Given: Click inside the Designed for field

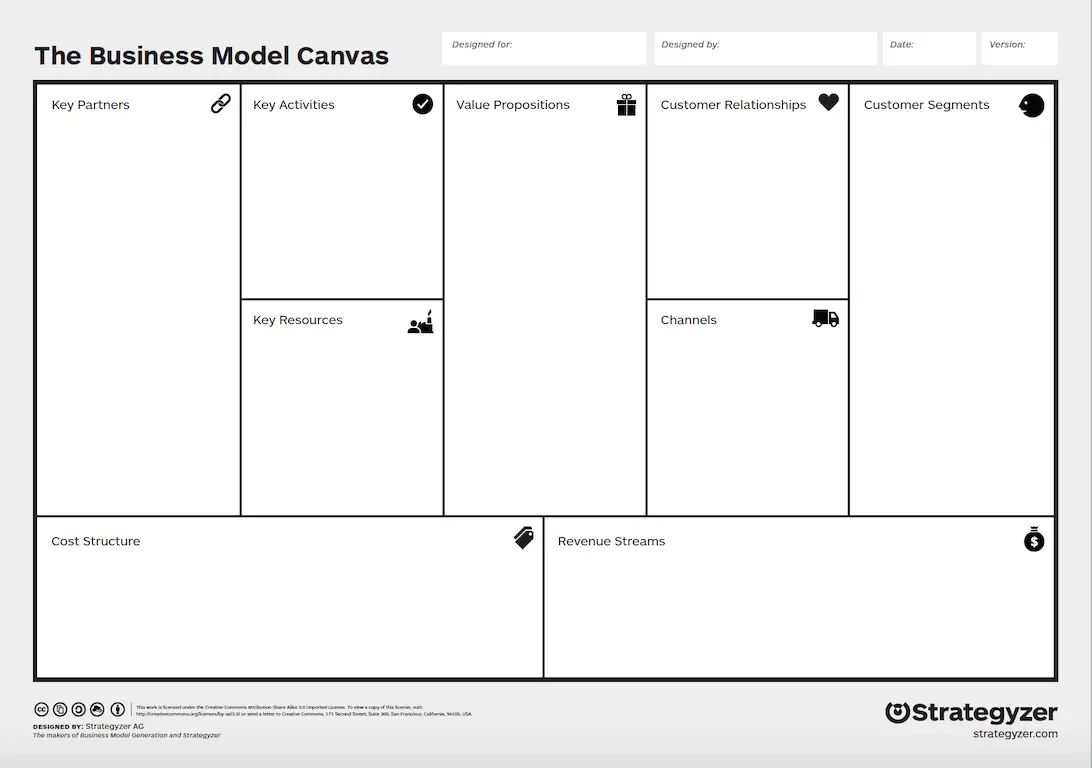Looking at the screenshot, I should 543,48.
